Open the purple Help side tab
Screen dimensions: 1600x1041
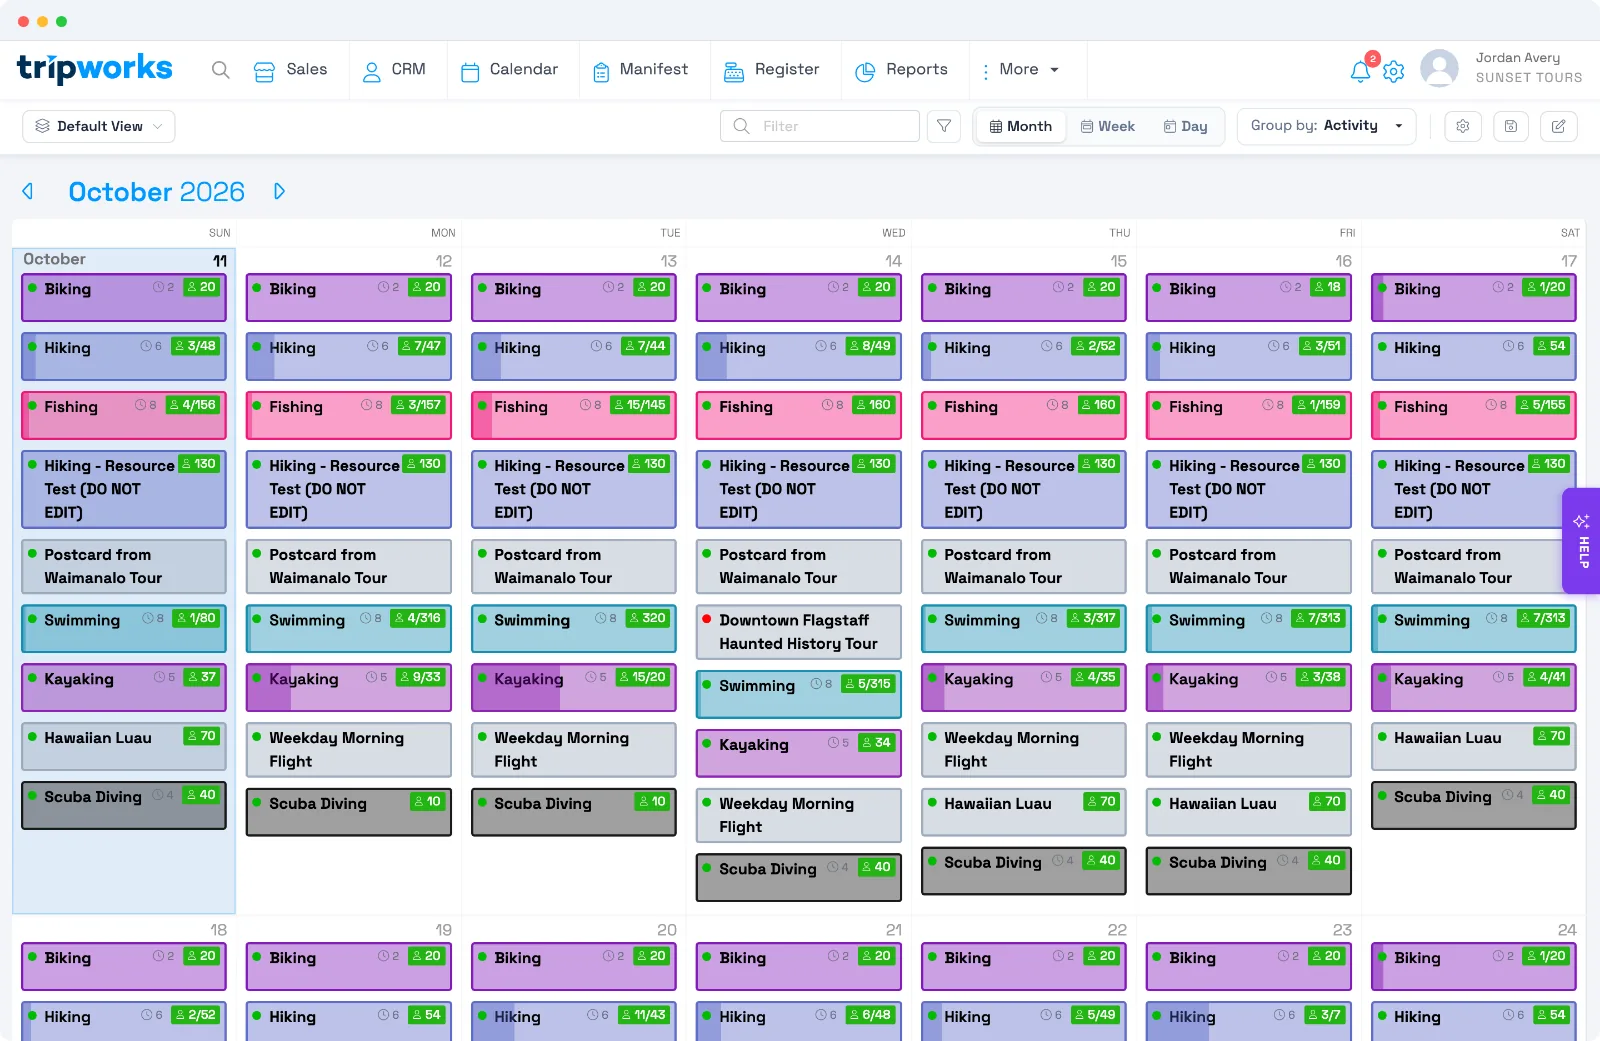1582,541
